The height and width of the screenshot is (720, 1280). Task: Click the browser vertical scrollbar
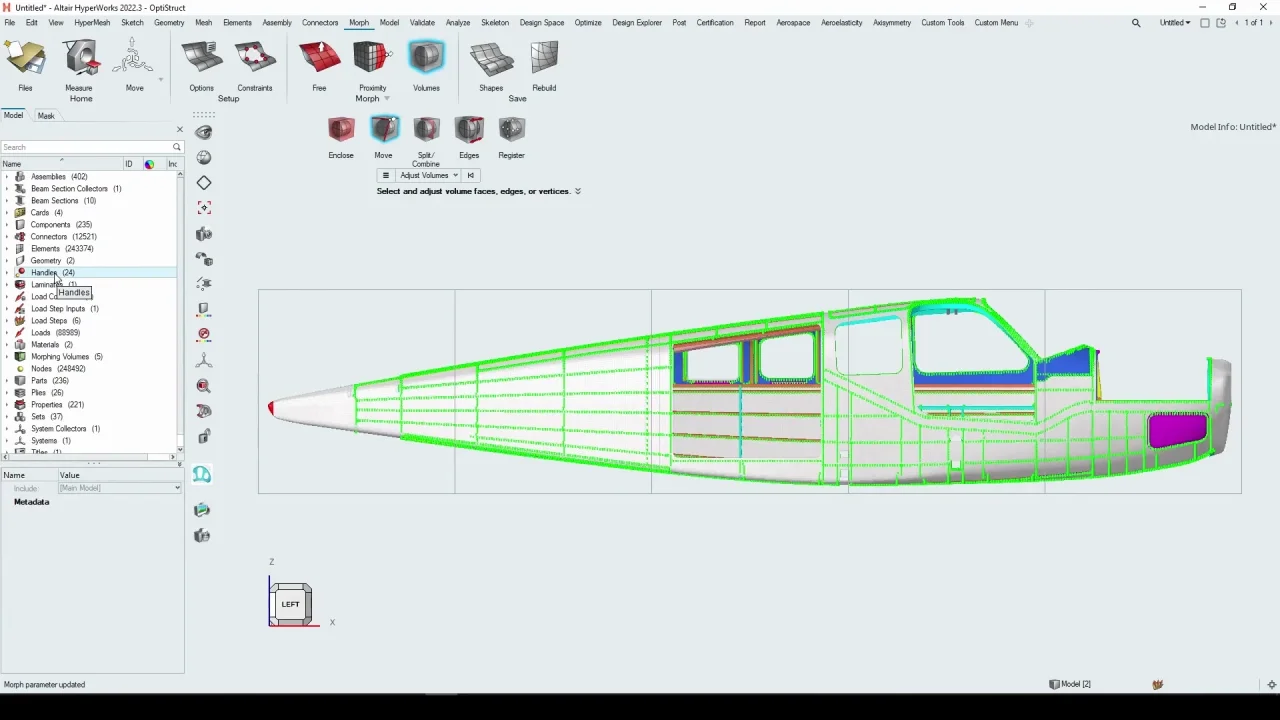(180, 312)
